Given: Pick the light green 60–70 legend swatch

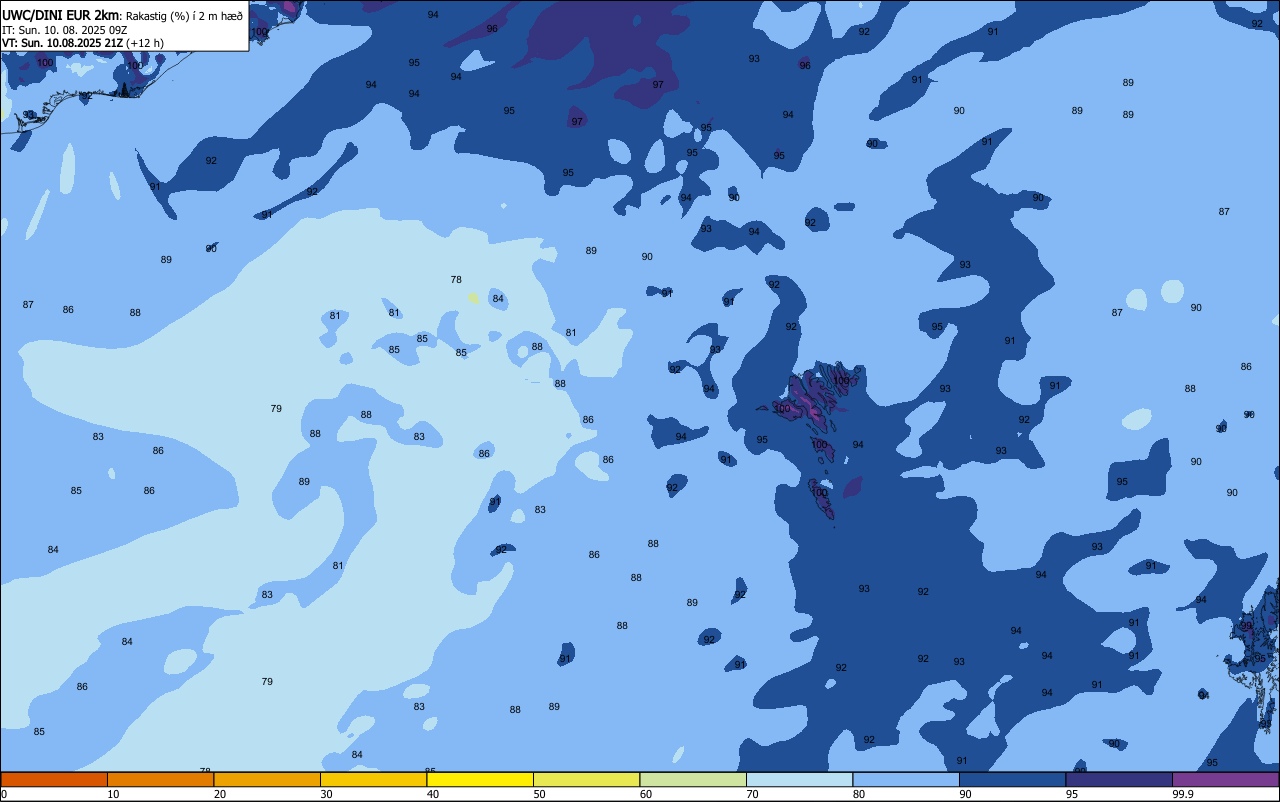Looking at the screenshot, I should (693, 779).
